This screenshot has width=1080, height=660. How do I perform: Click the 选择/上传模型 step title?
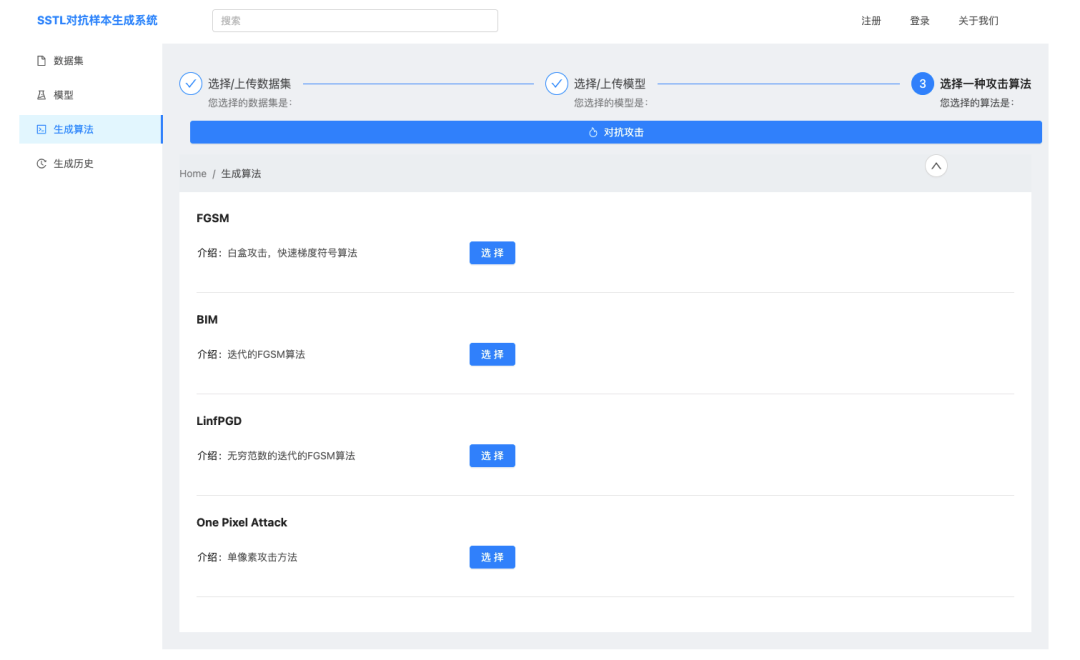[610, 84]
